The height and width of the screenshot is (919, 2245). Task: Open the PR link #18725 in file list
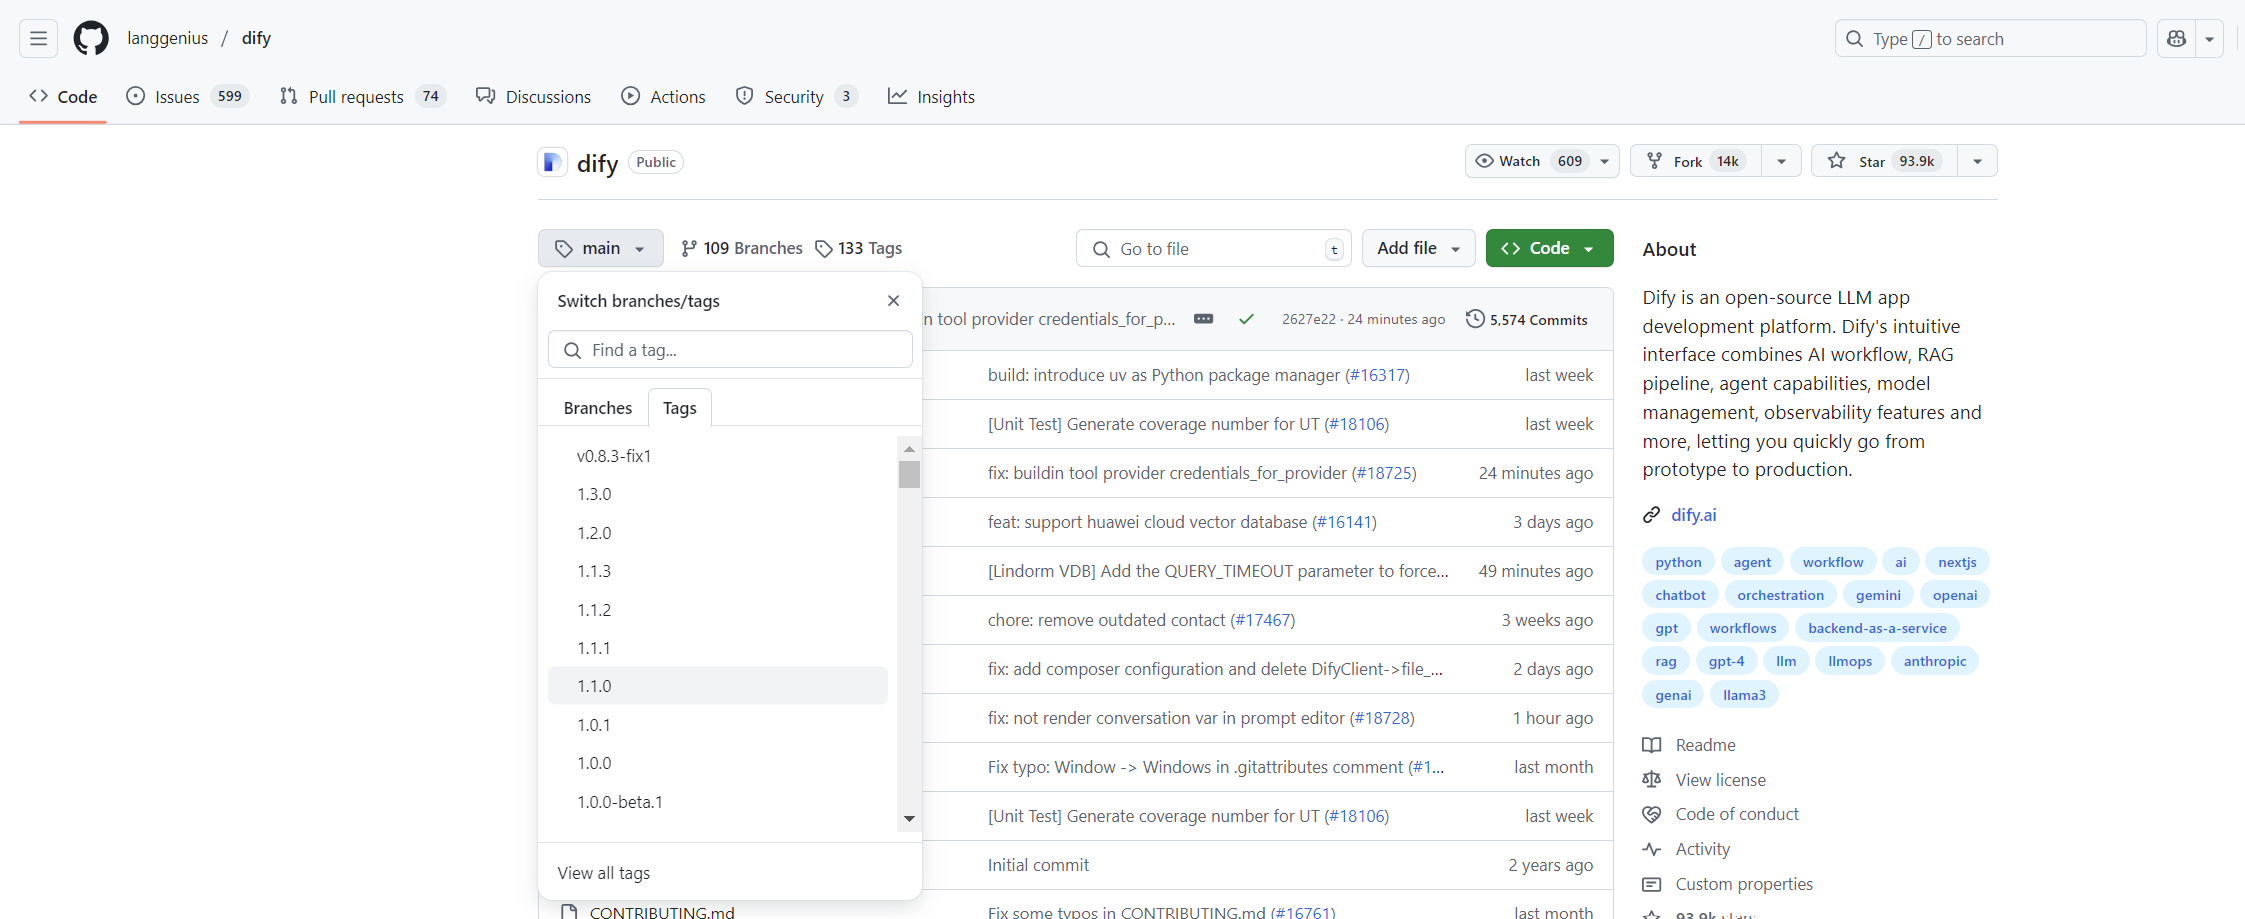coord(1384,473)
